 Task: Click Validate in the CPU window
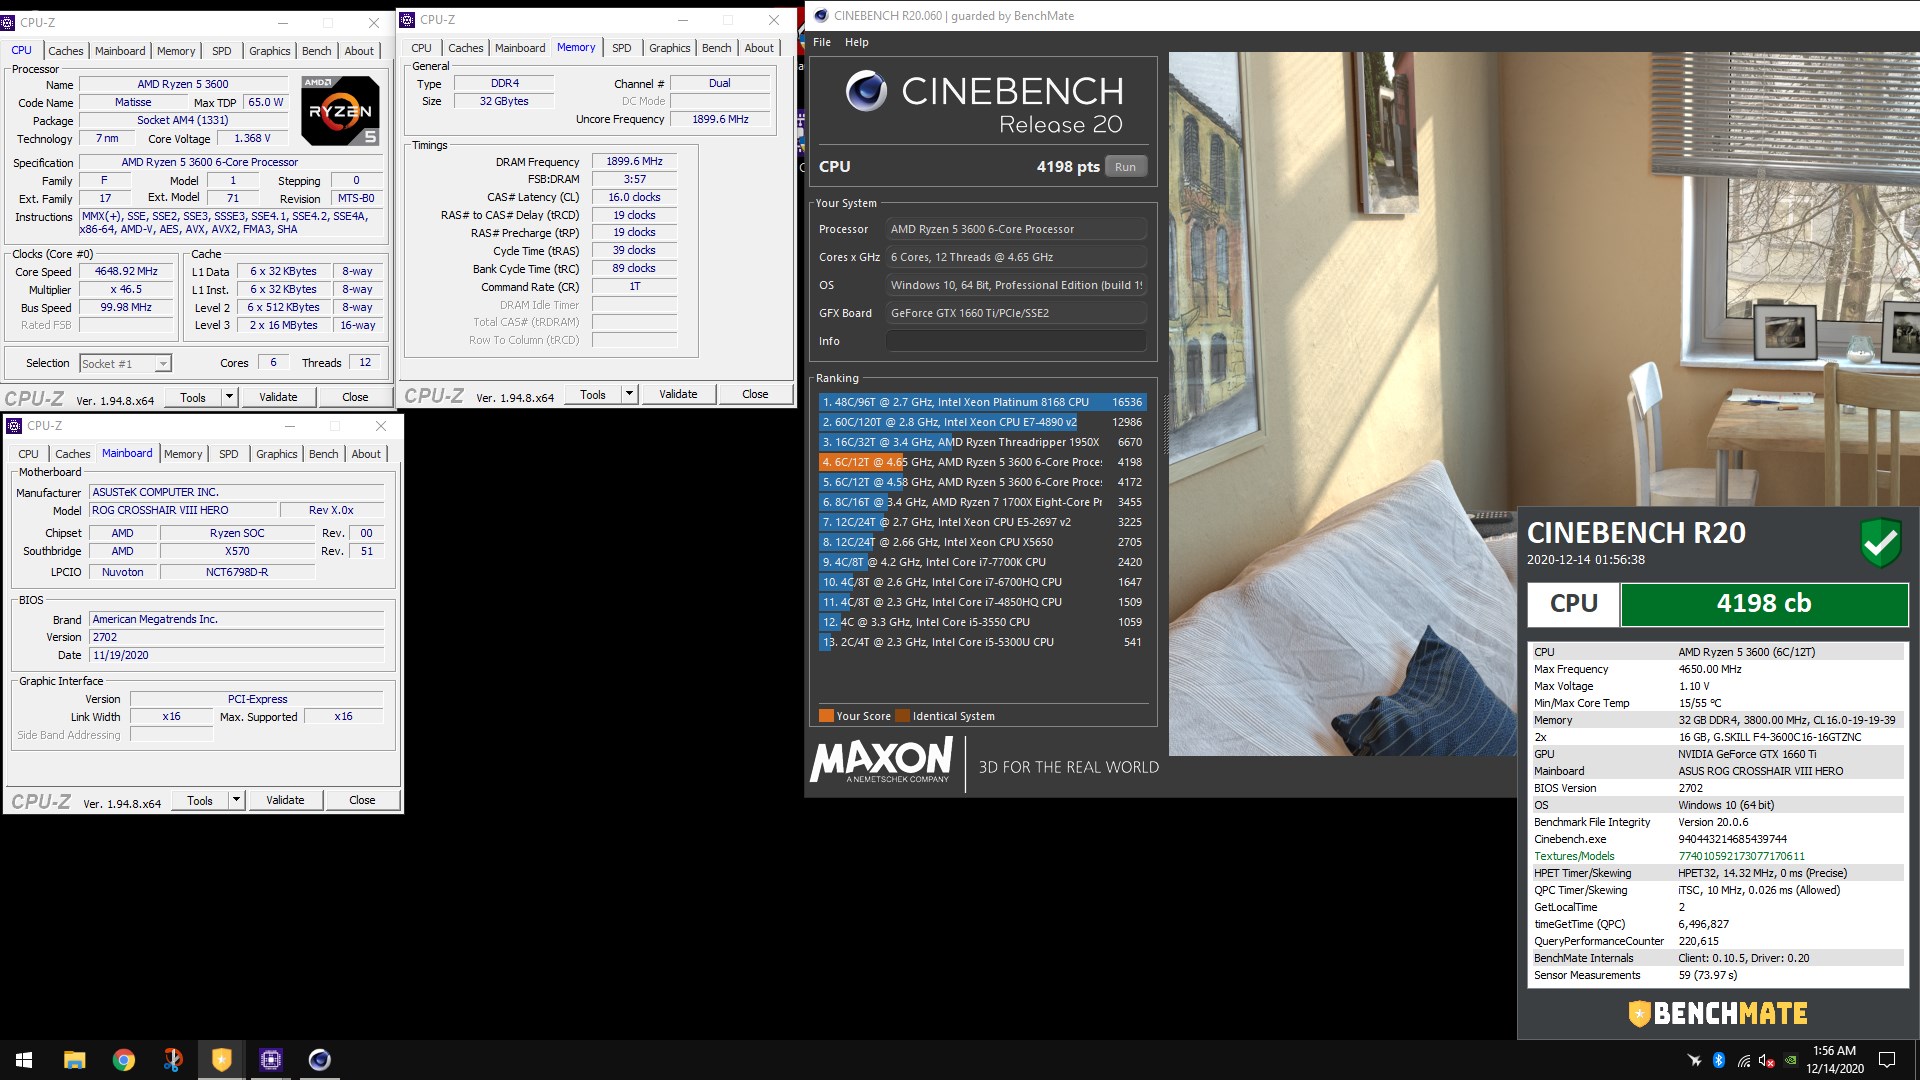click(x=278, y=397)
